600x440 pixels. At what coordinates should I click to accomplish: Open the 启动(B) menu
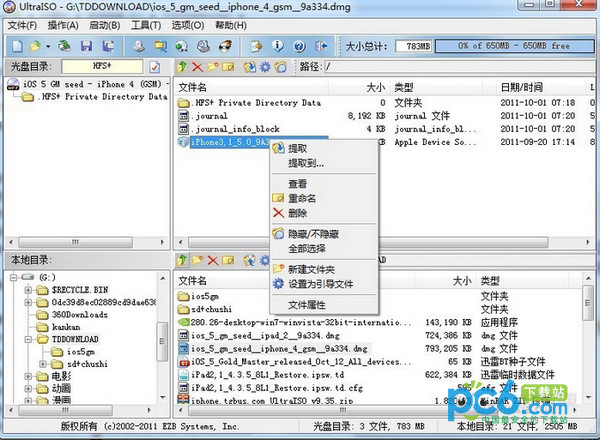(104, 26)
